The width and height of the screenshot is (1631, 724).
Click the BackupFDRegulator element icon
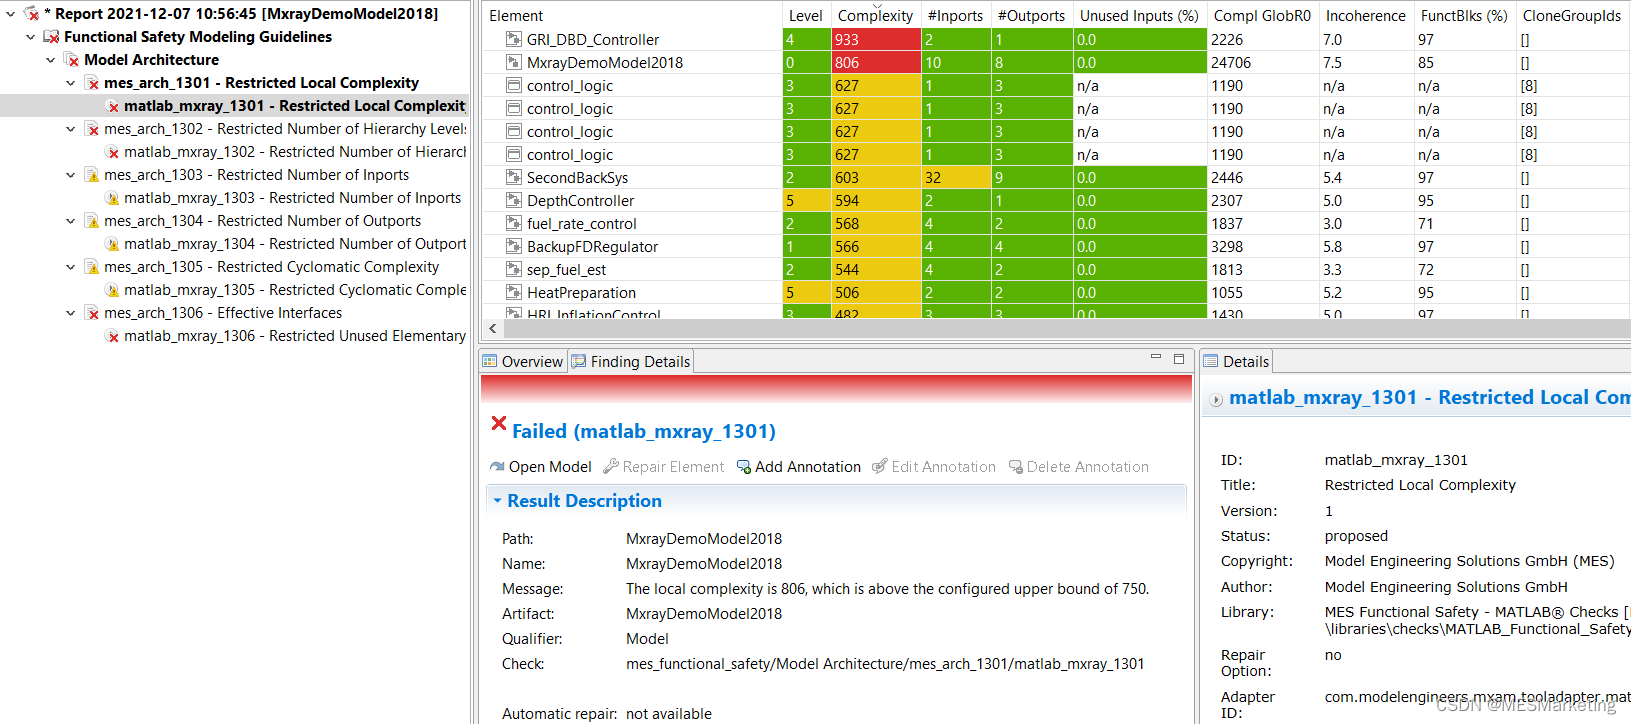pyautogui.click(x=514, y=246)
